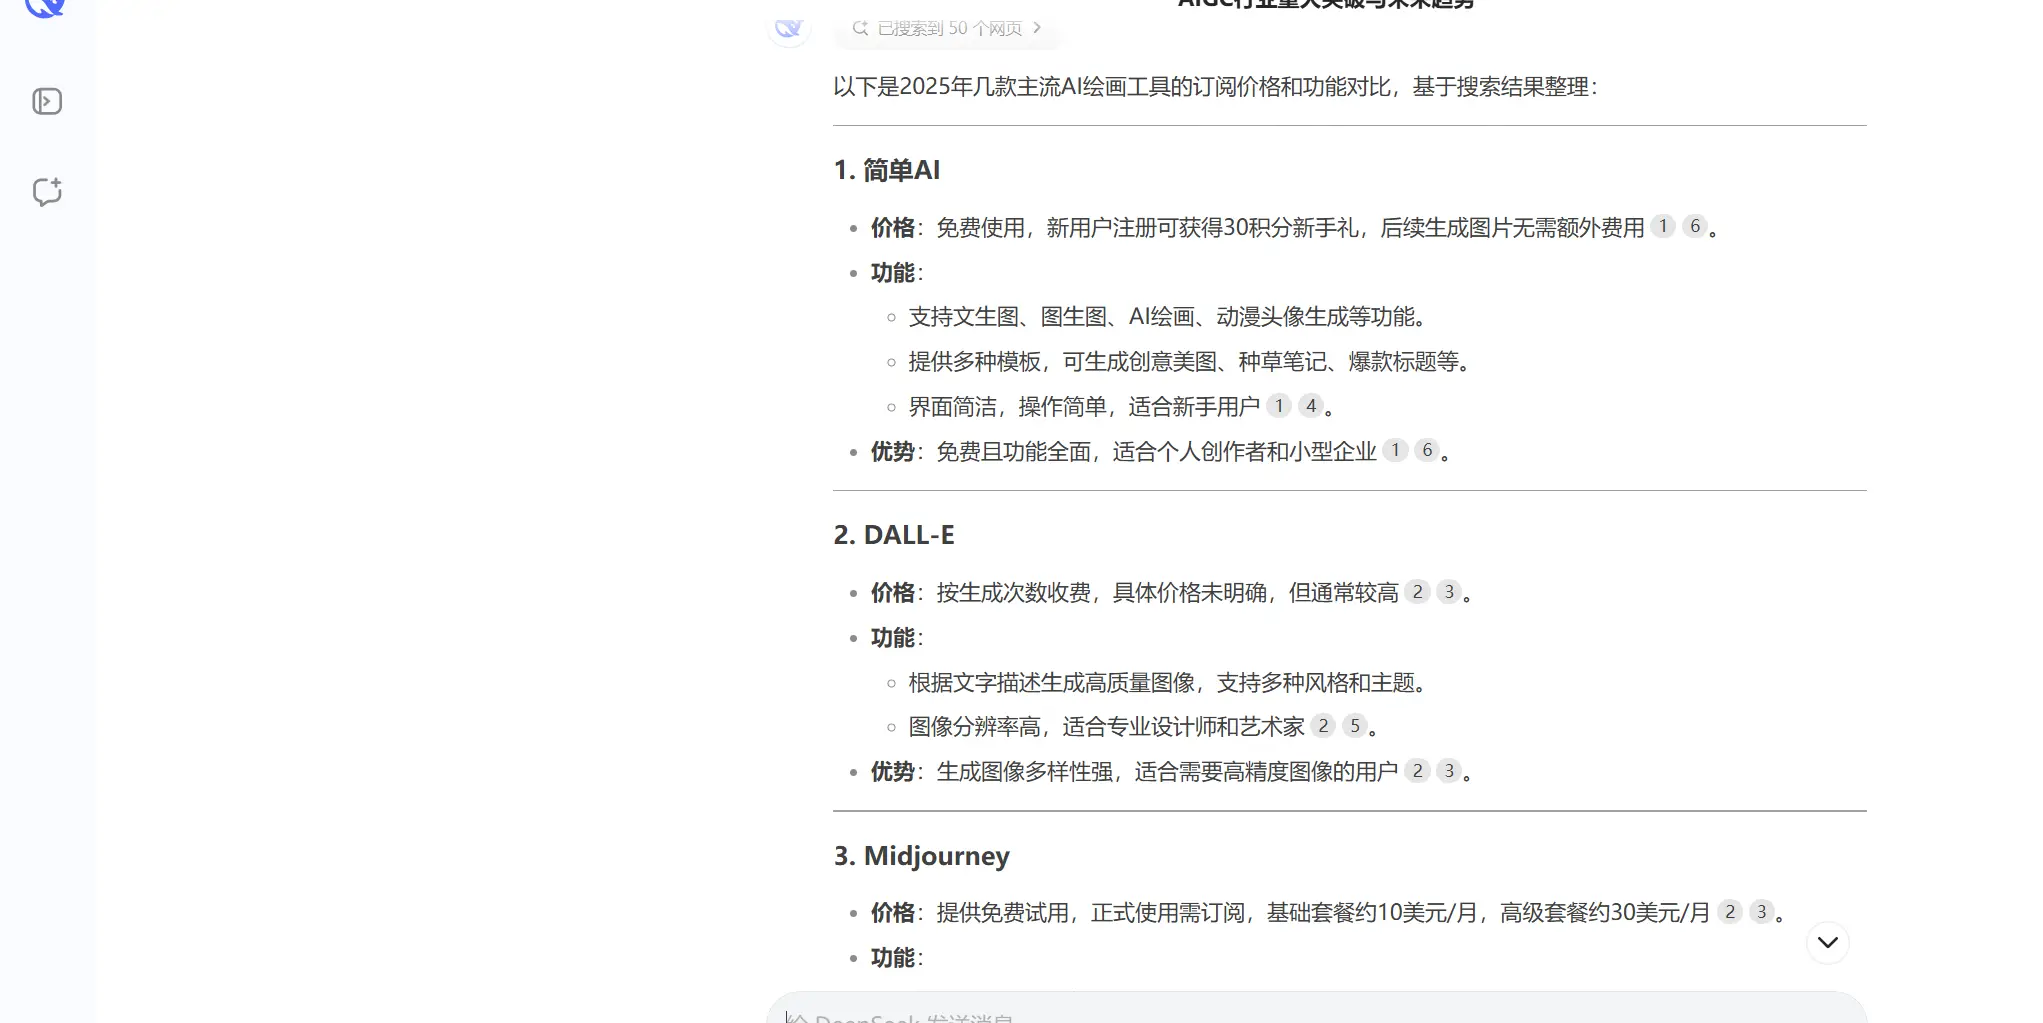Expand the 已搜索到 50 个网页 search results

point(947,28)
